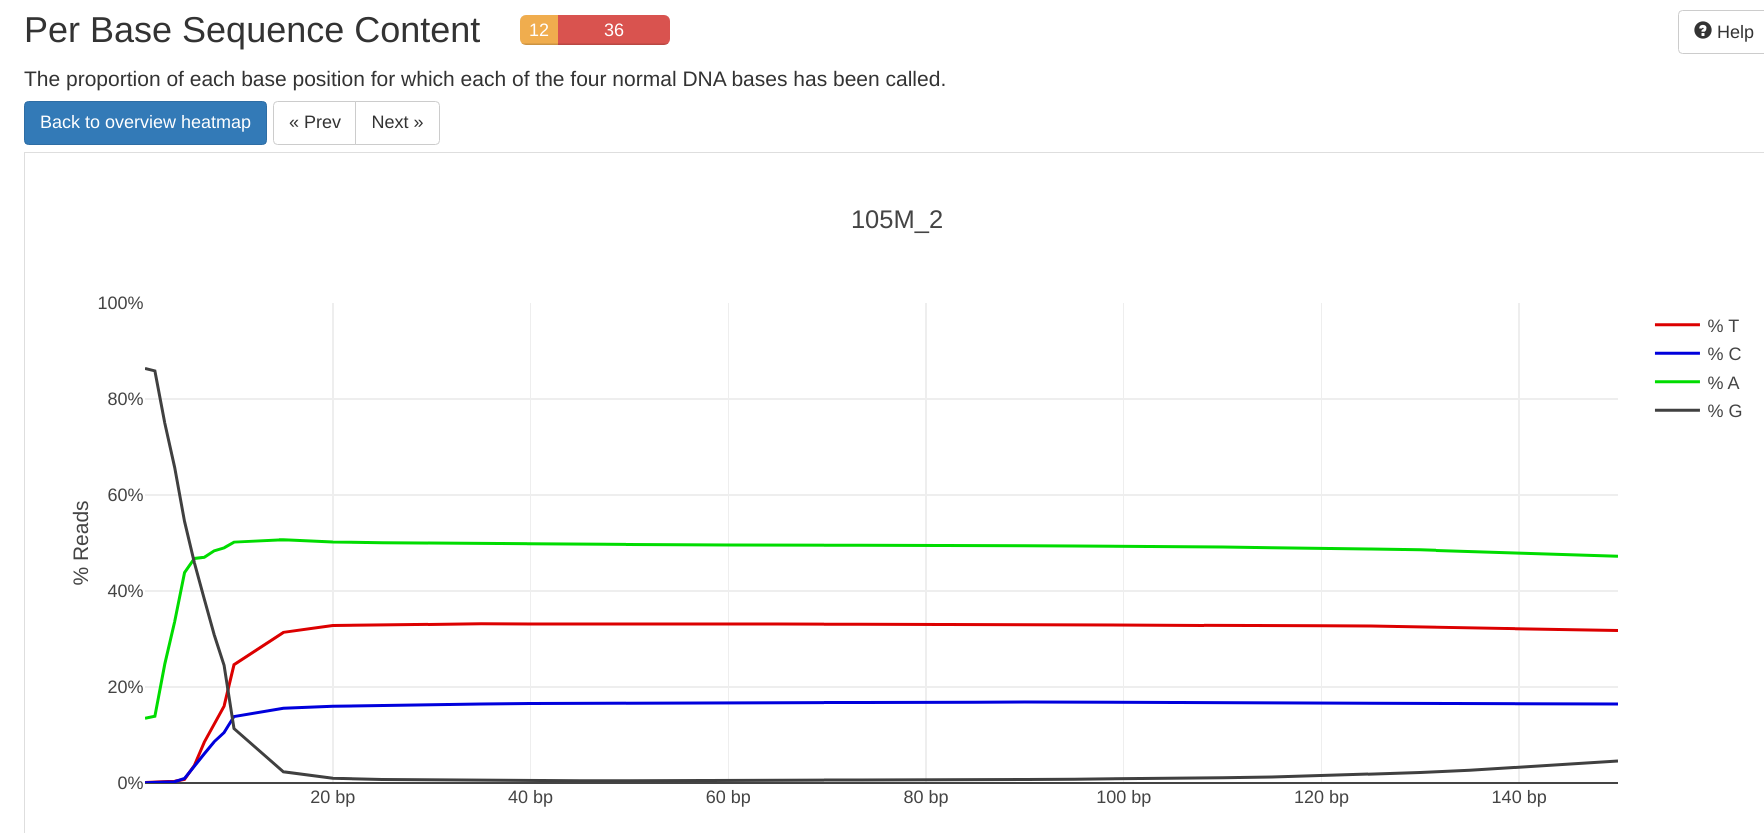Click the chart title 105M_2
The image size is (1764, 833).
tap(896, 220)
